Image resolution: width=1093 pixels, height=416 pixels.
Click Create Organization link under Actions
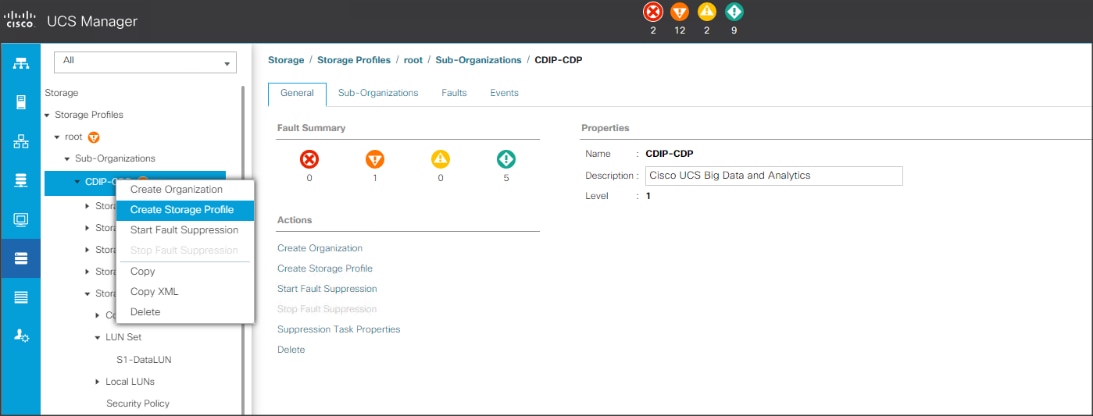pyautogui.click(x=320, y=248)
